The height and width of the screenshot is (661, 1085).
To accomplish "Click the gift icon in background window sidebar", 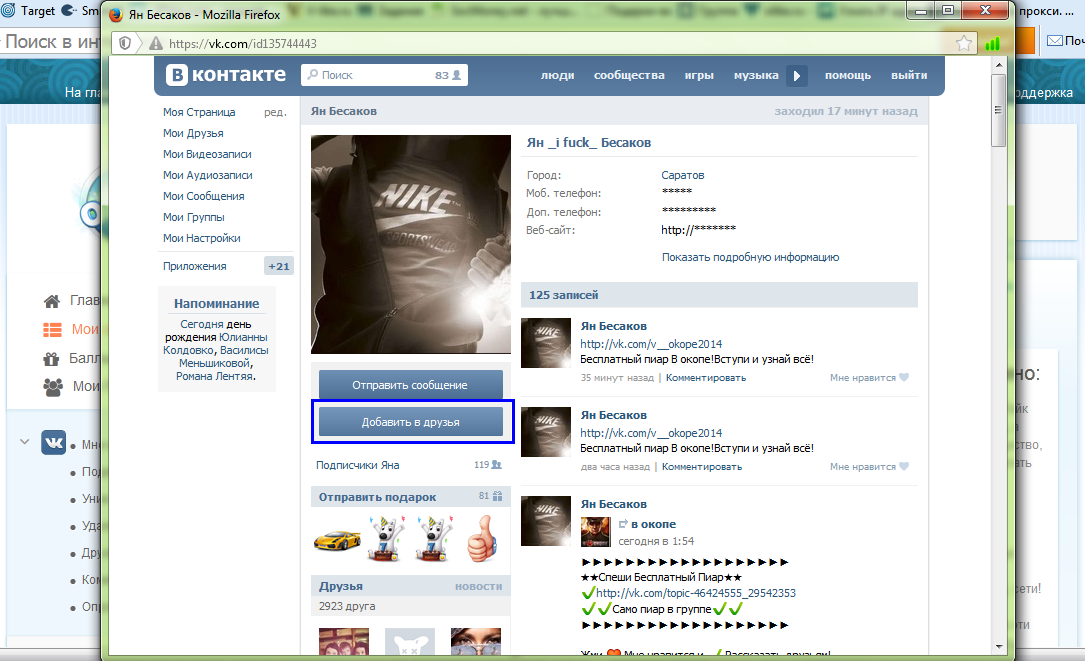I will [x=51, y=359].
